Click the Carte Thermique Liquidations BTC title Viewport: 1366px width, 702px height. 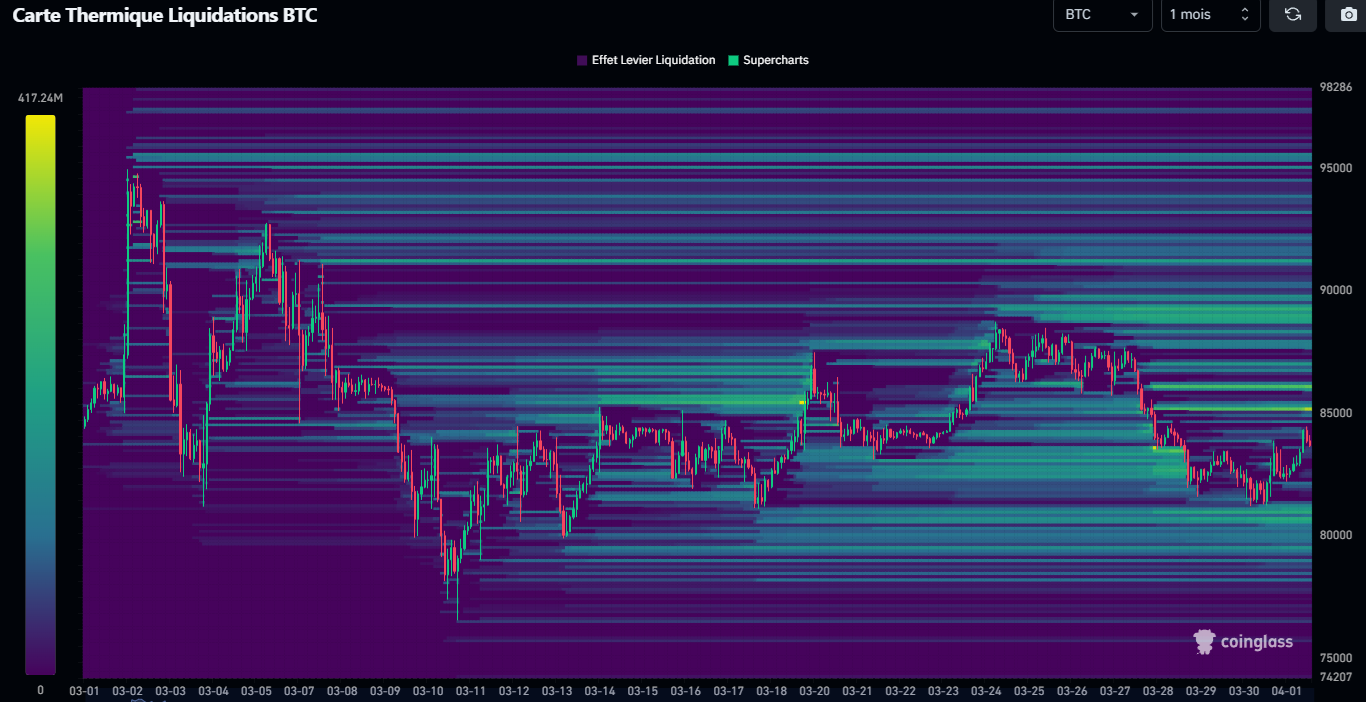pyautogui.click(x=165, y=16)
